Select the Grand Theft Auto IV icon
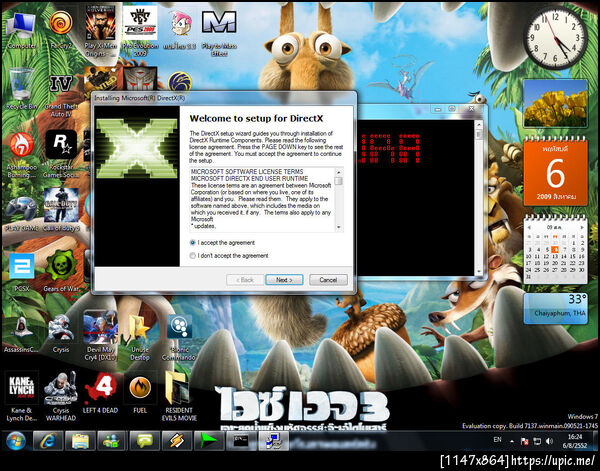This screenshot has height=471, width=600. (x=61, y=96)
